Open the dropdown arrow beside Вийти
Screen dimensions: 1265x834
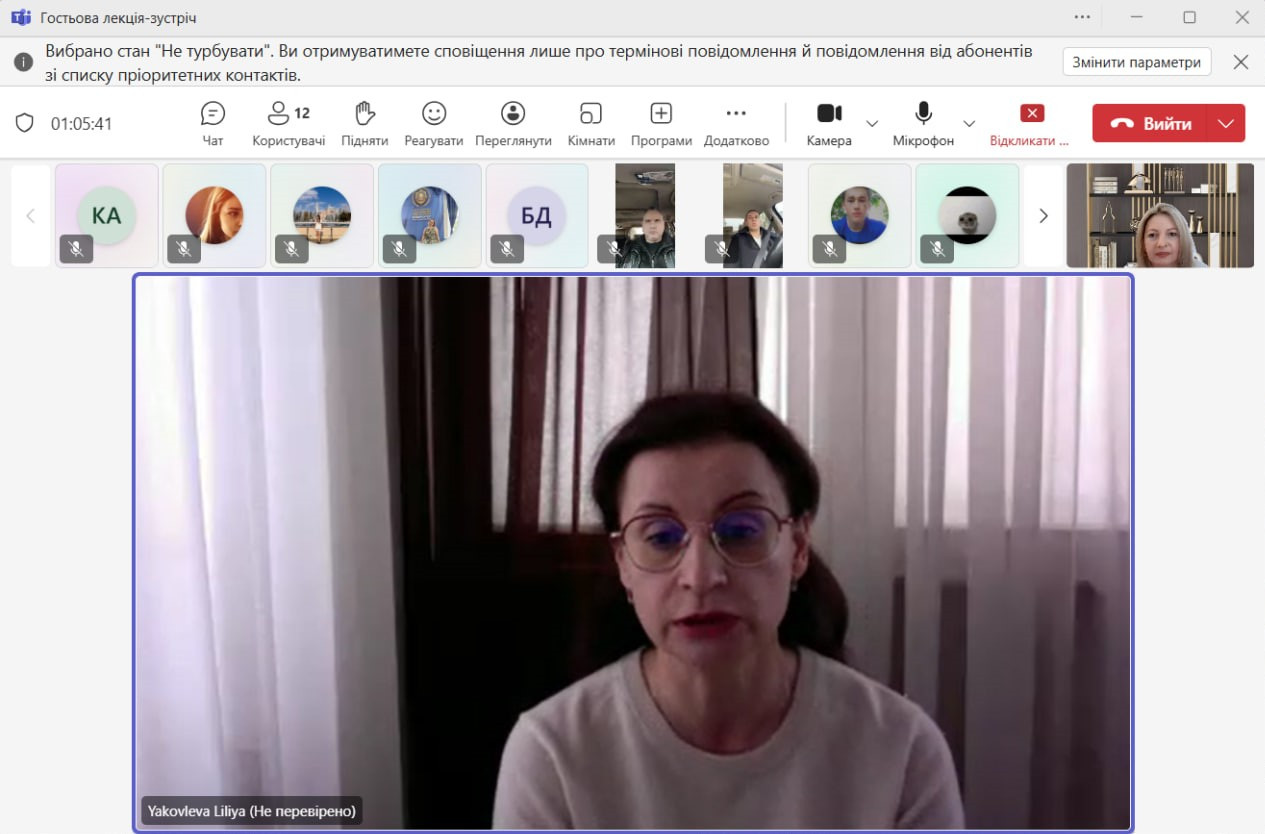[1227, 123]
